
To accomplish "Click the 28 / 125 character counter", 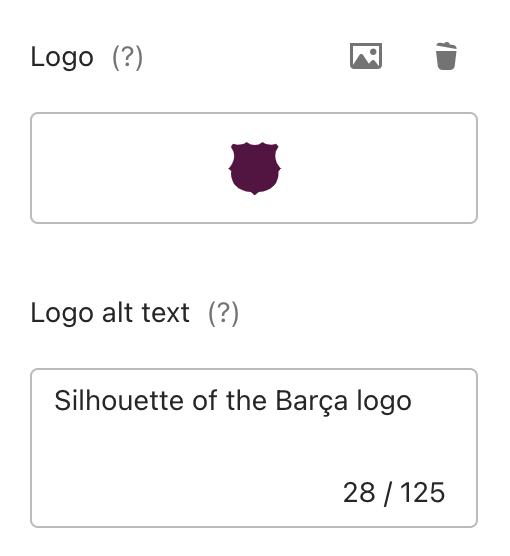I will coord(394,493).
